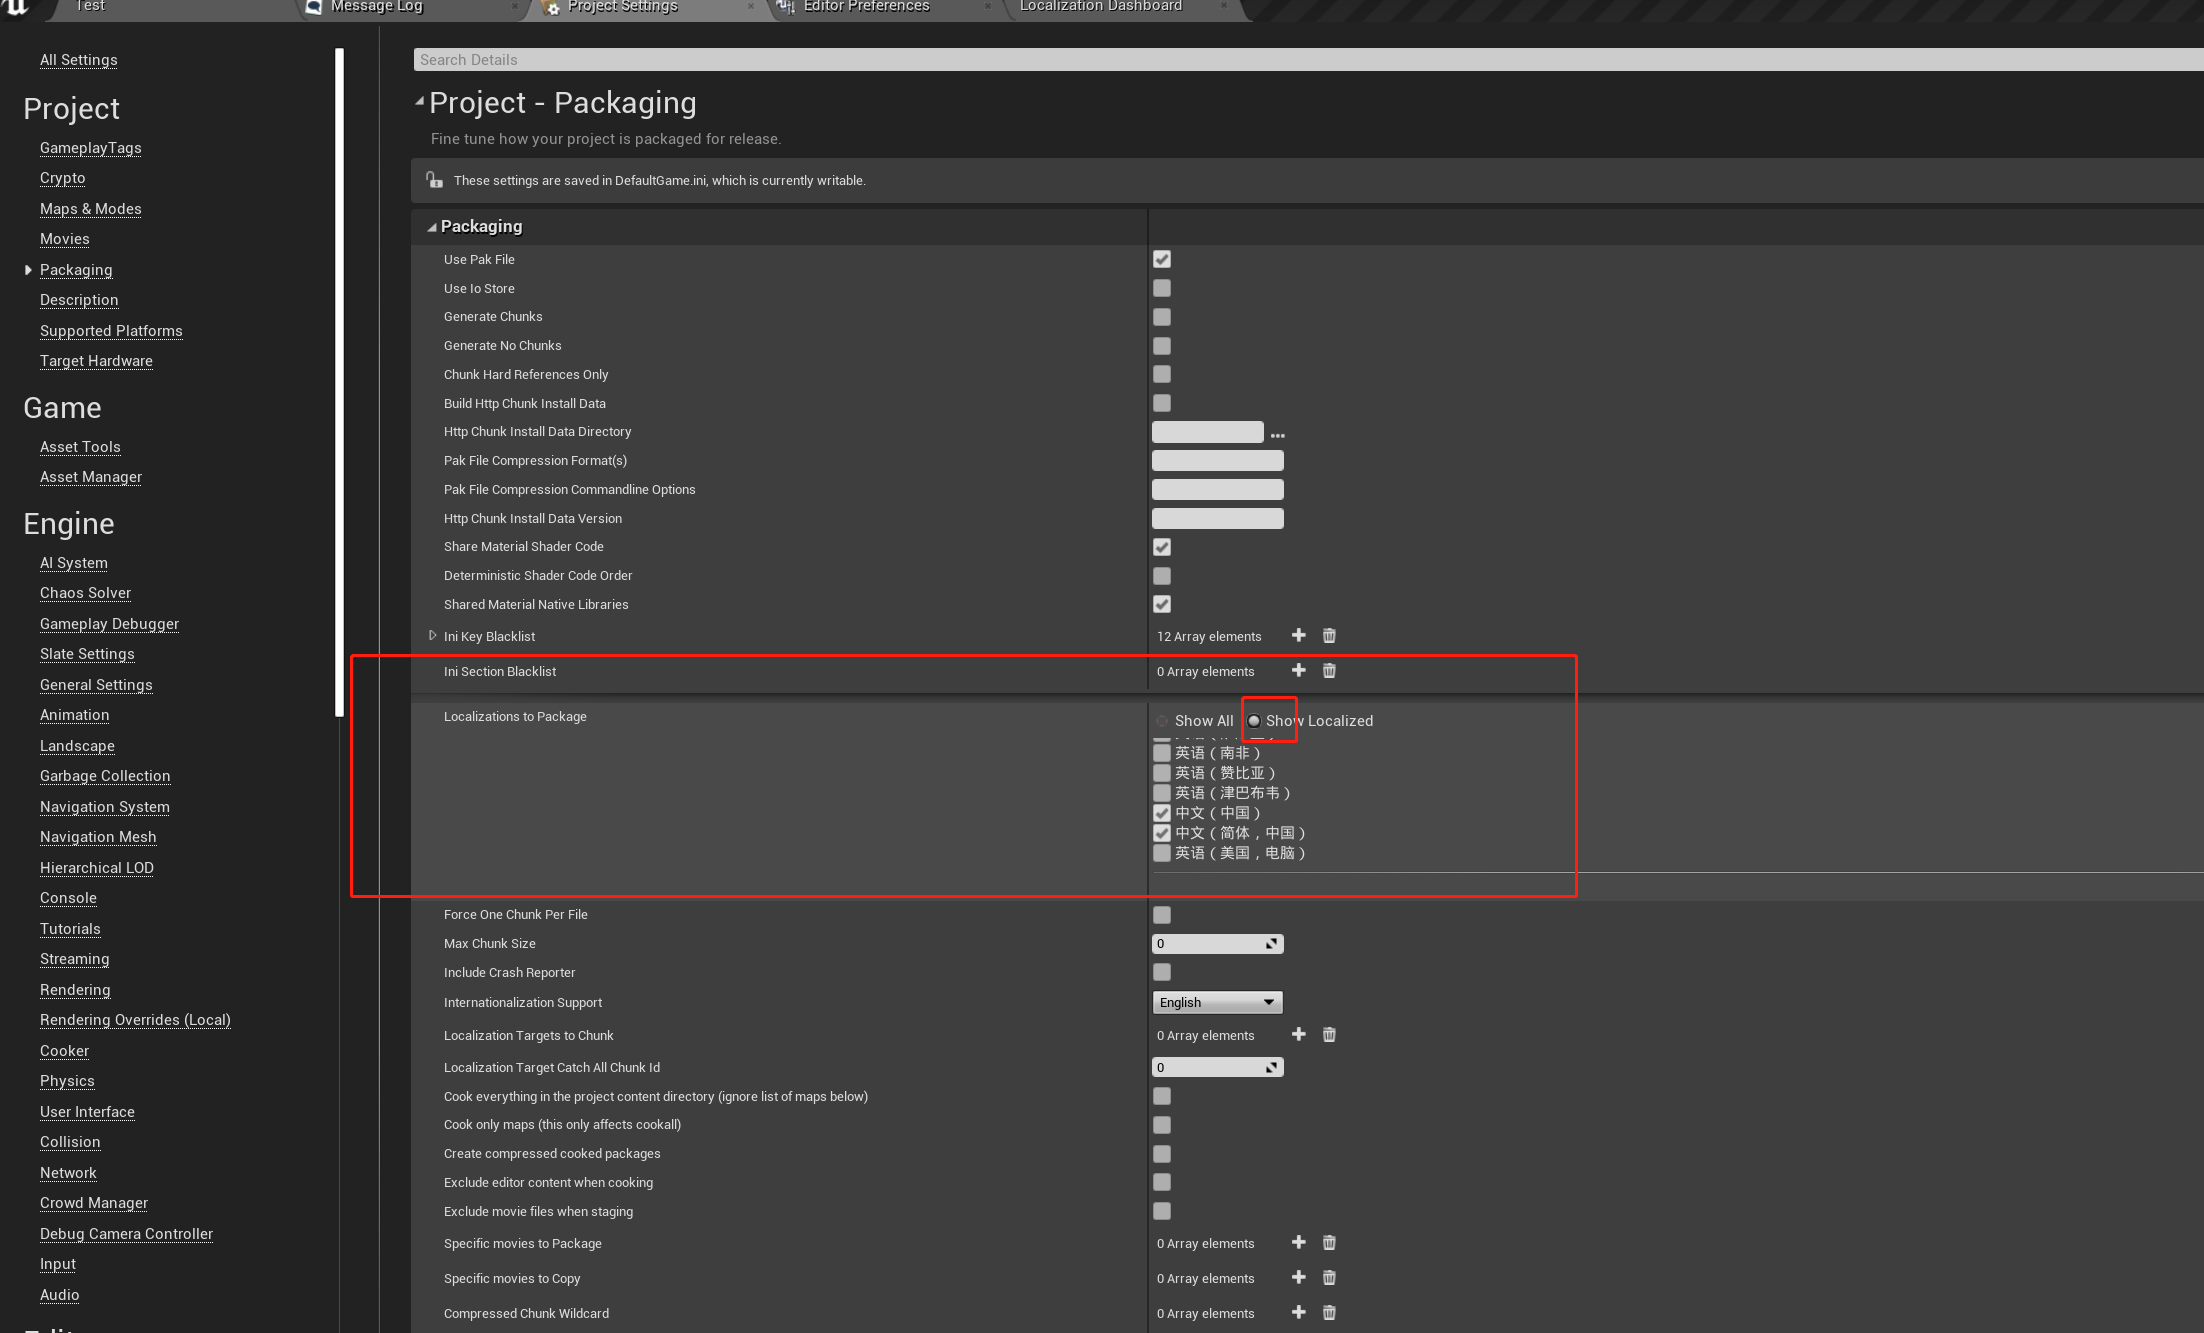Add element to Compressed Chunk Wildcard
This screenshot has height=1333, width=2204.
pyautogui.click(x=1298, y=1313)
